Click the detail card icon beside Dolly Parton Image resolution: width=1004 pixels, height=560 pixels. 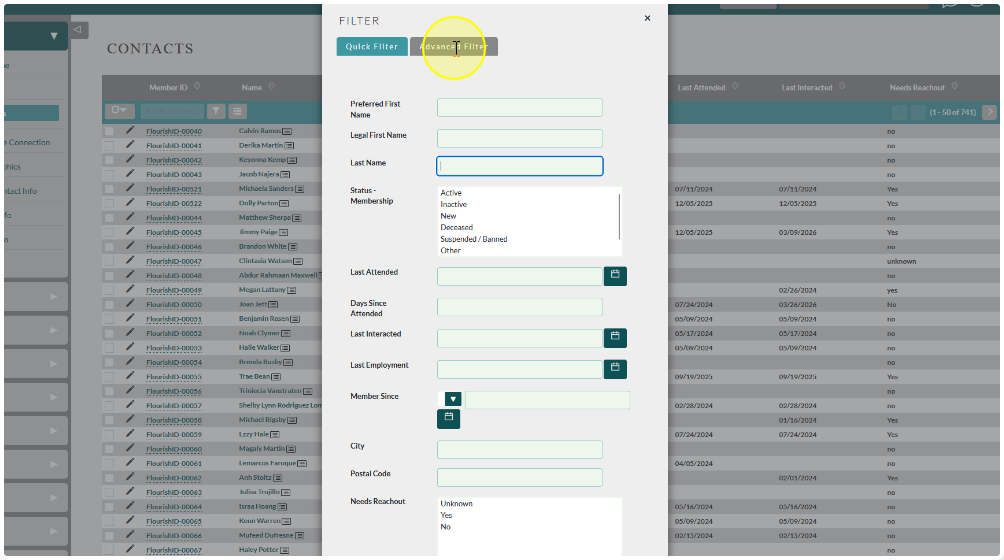coord(284,204)
